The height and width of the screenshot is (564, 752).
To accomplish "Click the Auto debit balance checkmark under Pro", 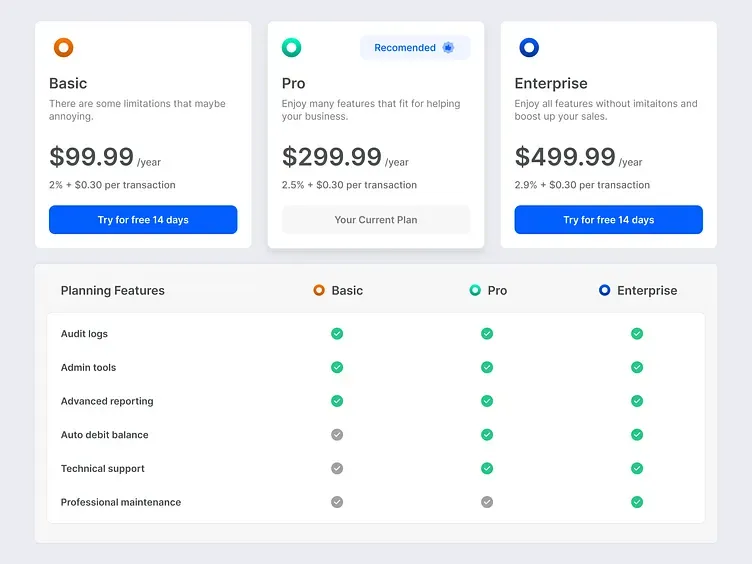I will click(487, 435).
